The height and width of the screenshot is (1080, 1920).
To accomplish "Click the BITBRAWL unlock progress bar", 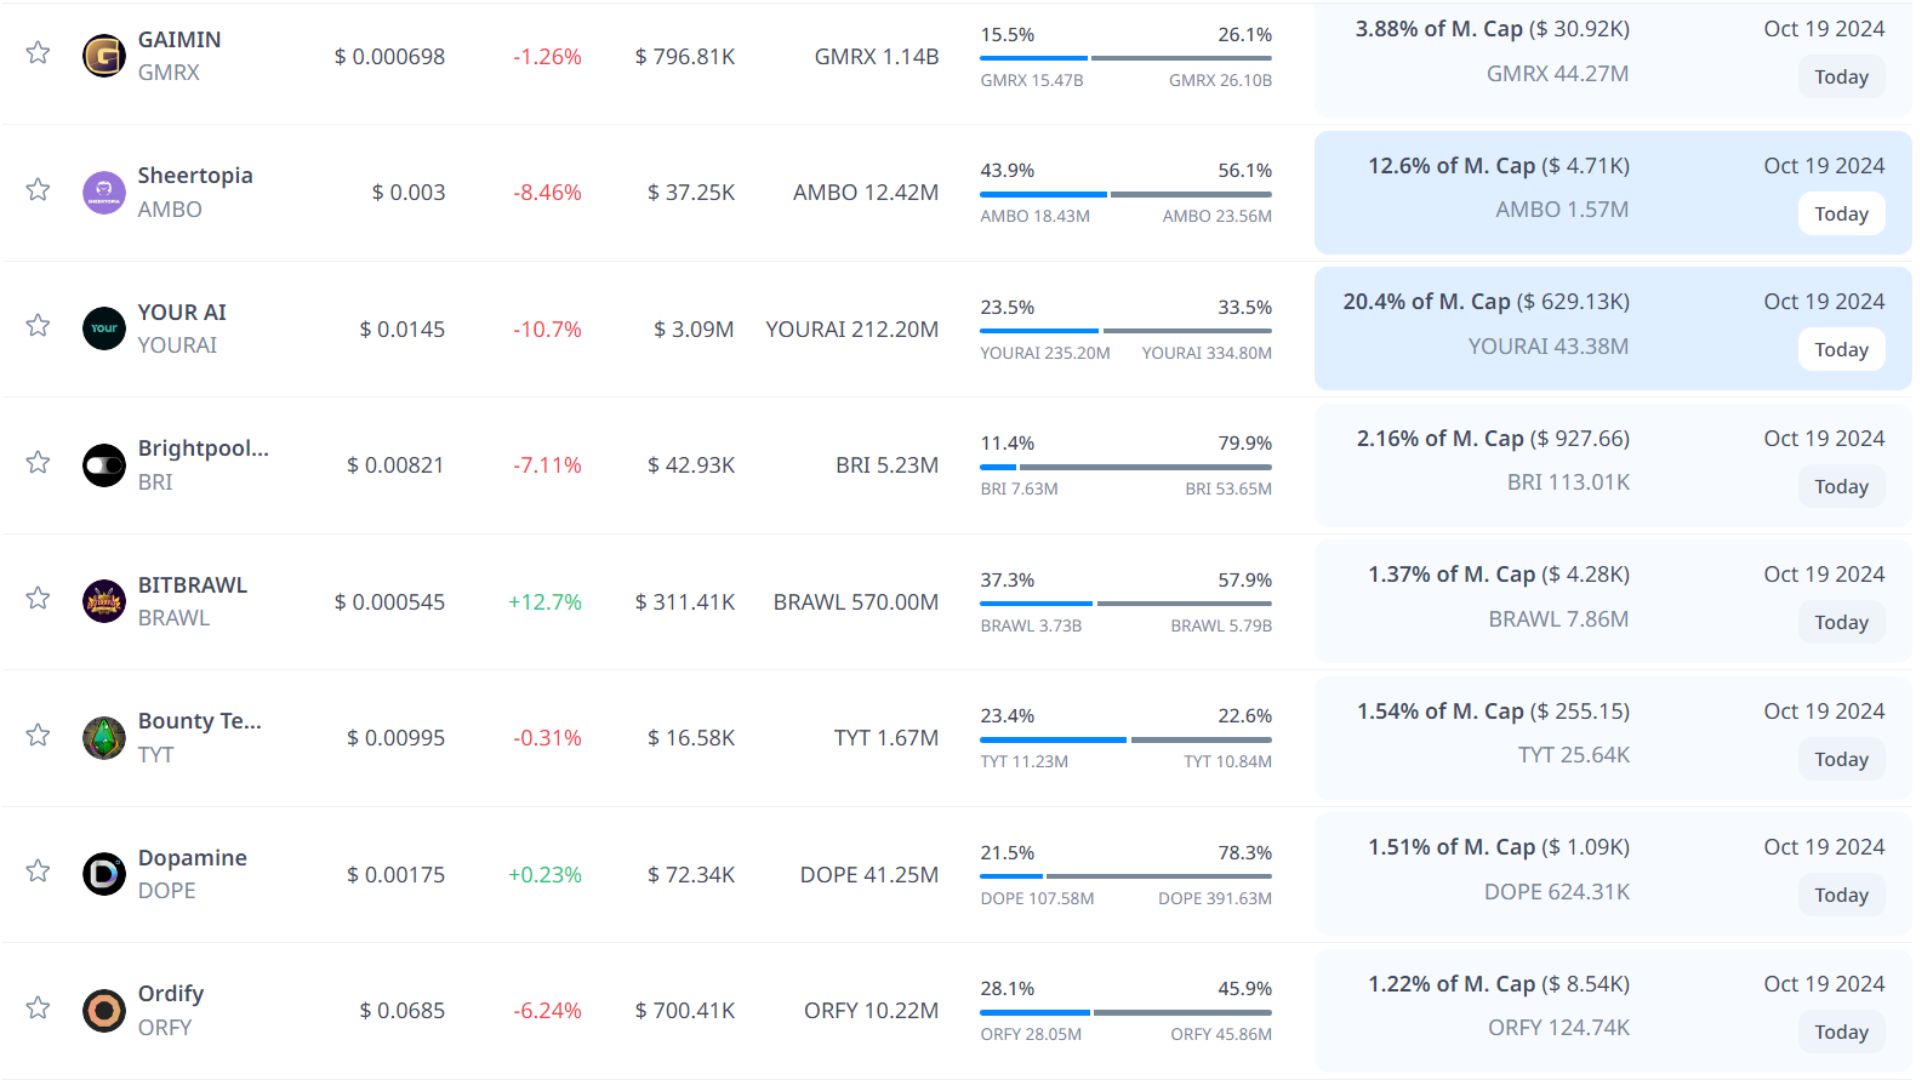I will click(x=1125, y=603).
